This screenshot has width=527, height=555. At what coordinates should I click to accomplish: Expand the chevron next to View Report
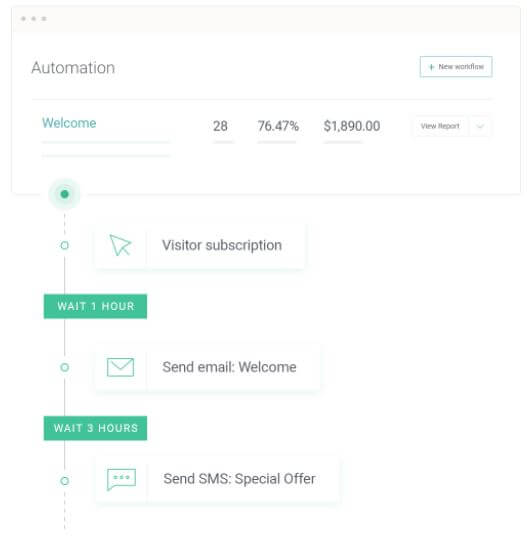tap(480, 126)
